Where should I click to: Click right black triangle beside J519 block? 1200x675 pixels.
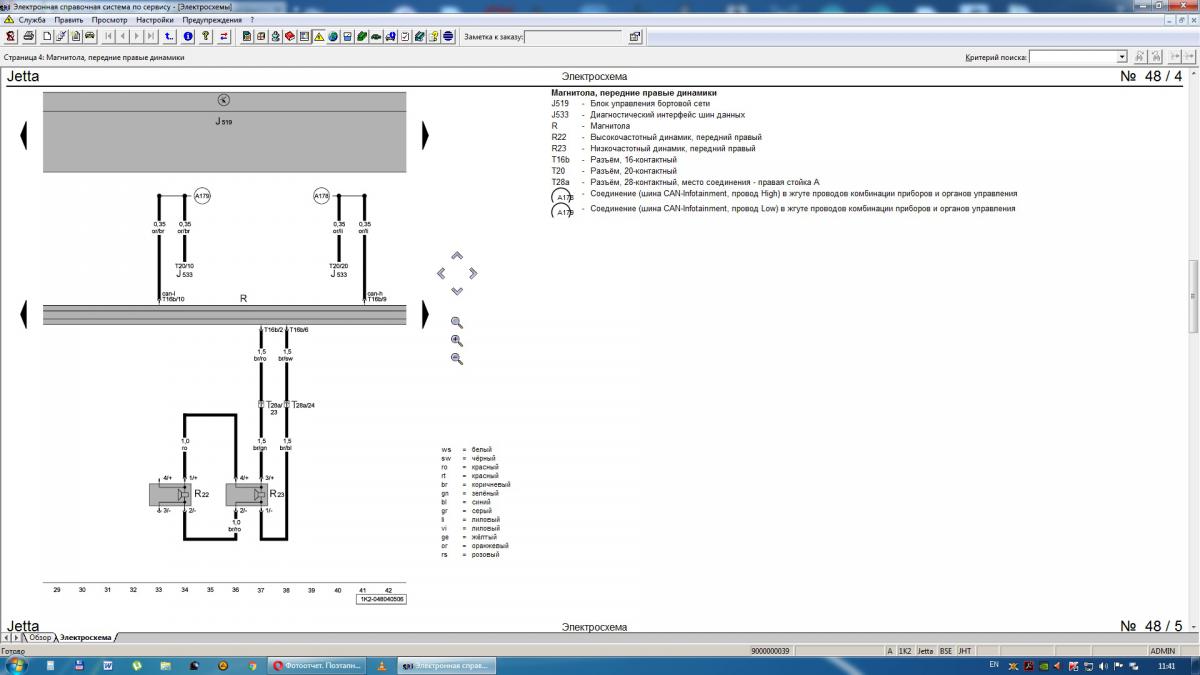pyautogui.click(x=426, y=135)
